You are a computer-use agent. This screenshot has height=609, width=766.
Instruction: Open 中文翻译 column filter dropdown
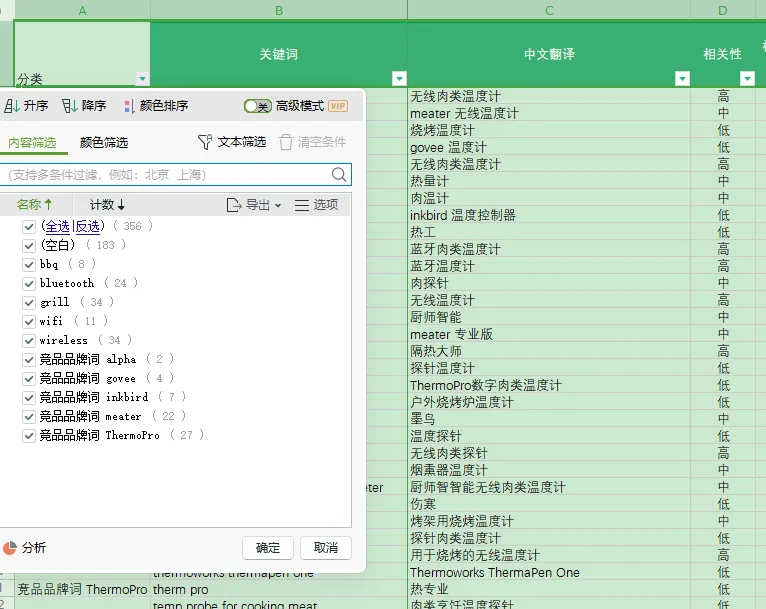(x=682, y=79)
